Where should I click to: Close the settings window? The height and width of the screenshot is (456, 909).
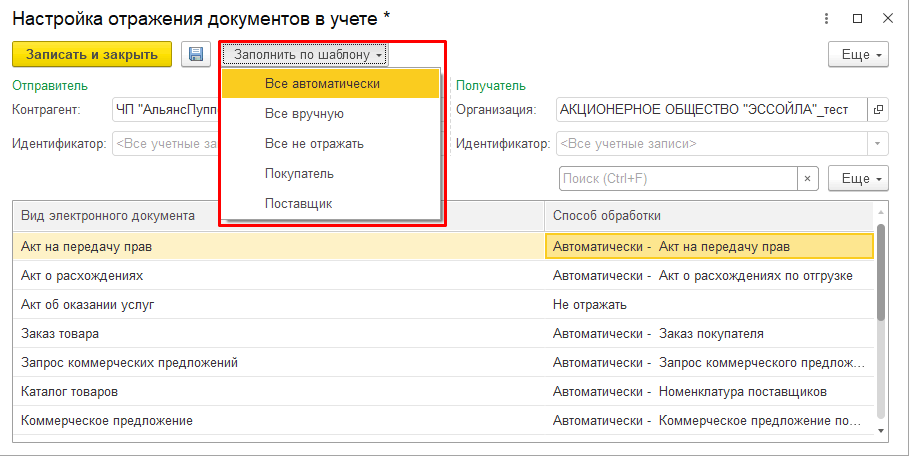point(887,18)
